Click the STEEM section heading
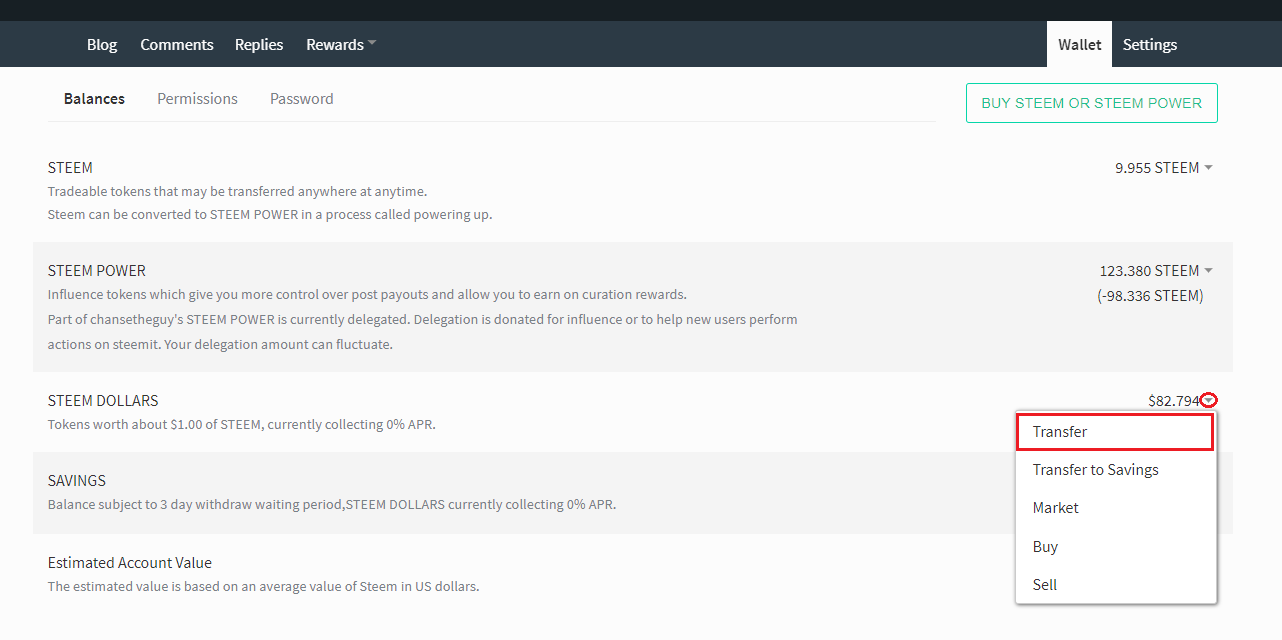The width and height of the screenshot is (1282, 640). (70, 167)
